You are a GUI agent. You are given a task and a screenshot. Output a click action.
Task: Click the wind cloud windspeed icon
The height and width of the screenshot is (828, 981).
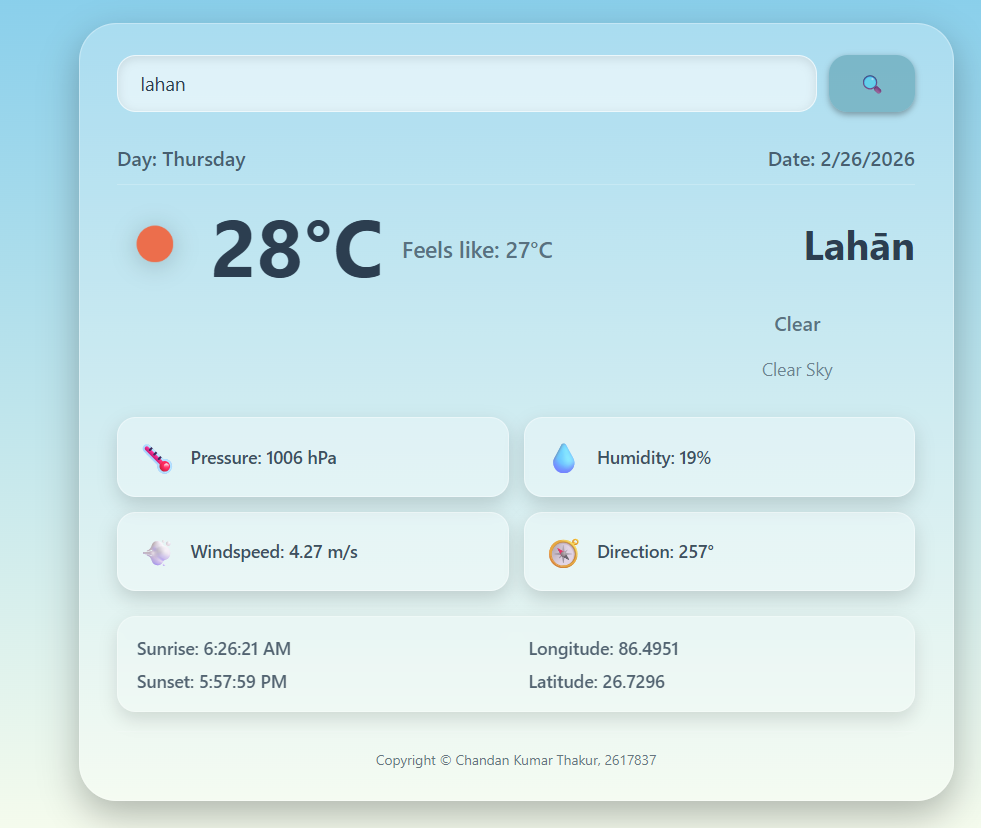point(157,552)
